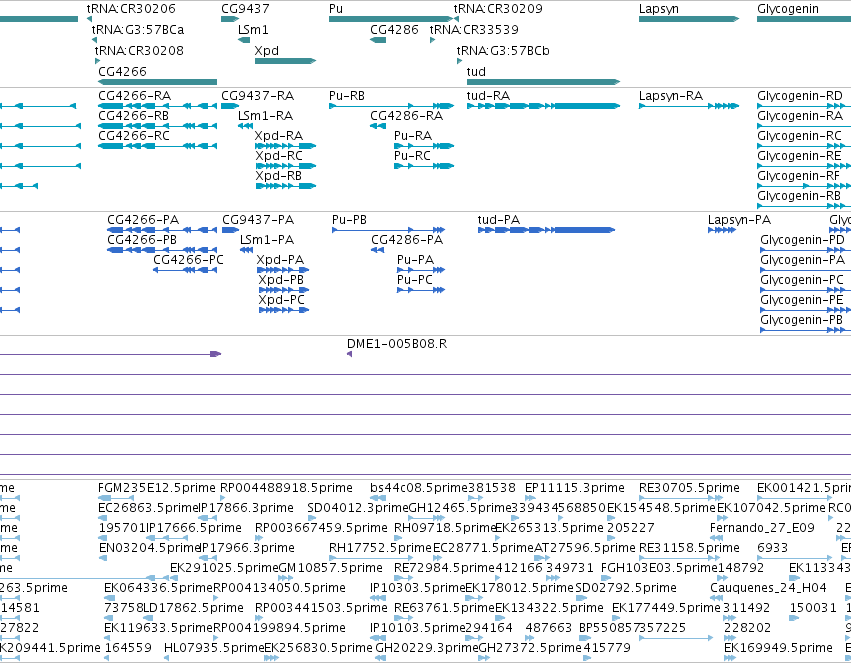Click the tud-RA transcript

tap(543, 106)
